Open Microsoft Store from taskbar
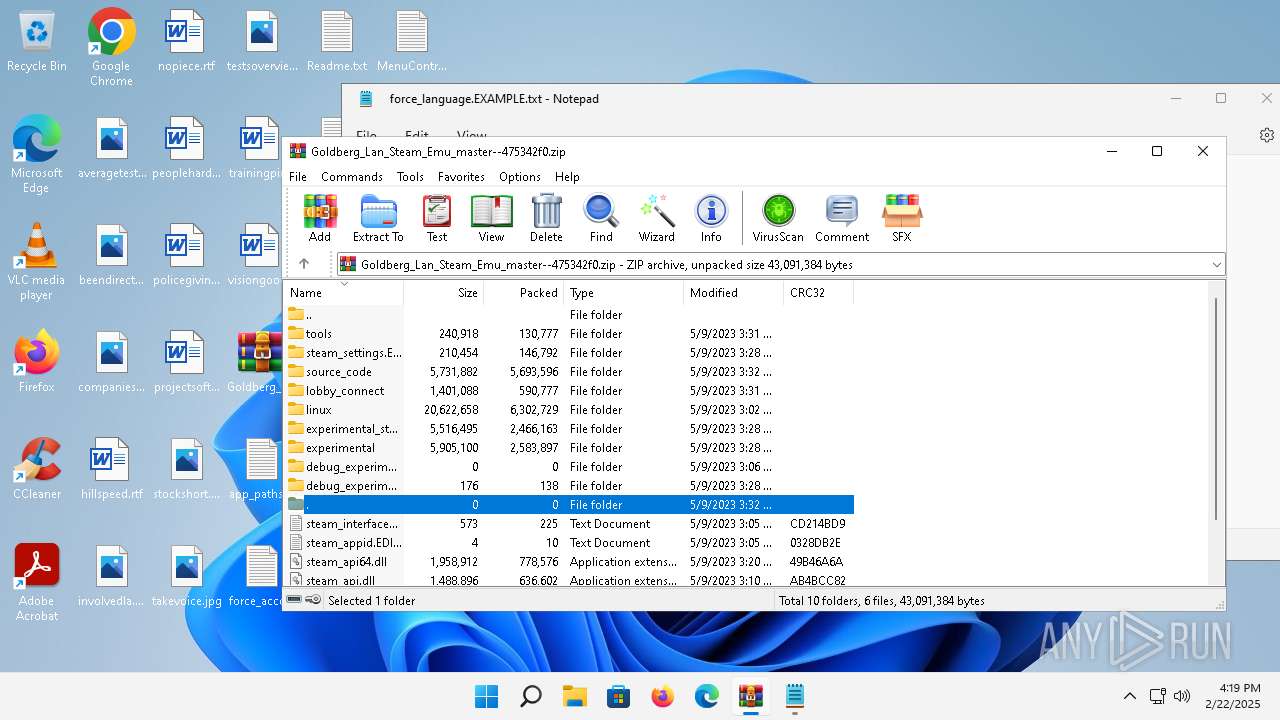Screen dimensions: 1280x720 tap(619, 696)
